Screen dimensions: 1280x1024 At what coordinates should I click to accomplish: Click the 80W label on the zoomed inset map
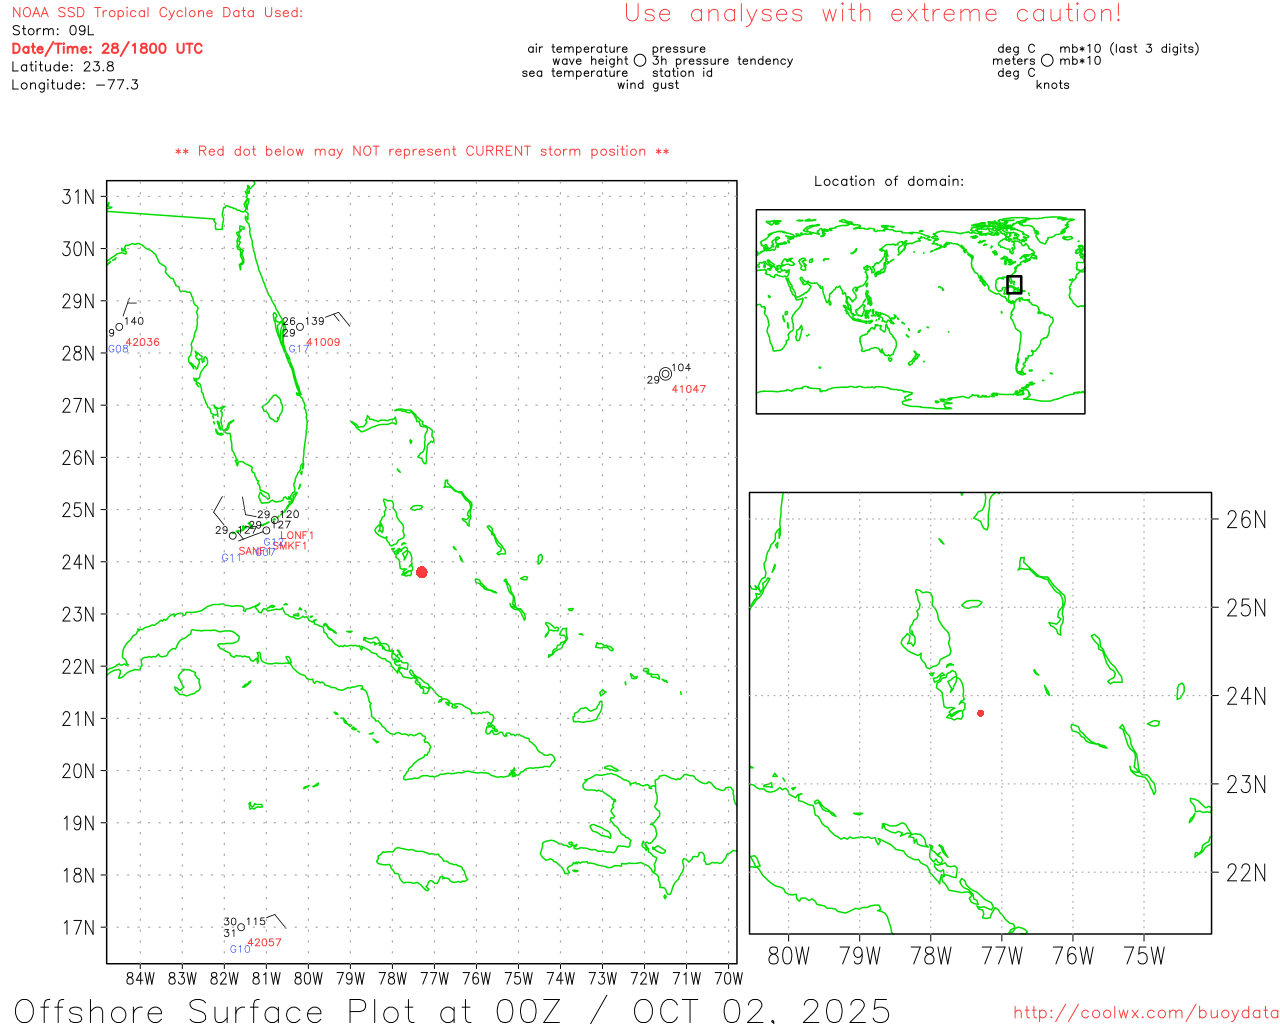(x=788, y=955)
